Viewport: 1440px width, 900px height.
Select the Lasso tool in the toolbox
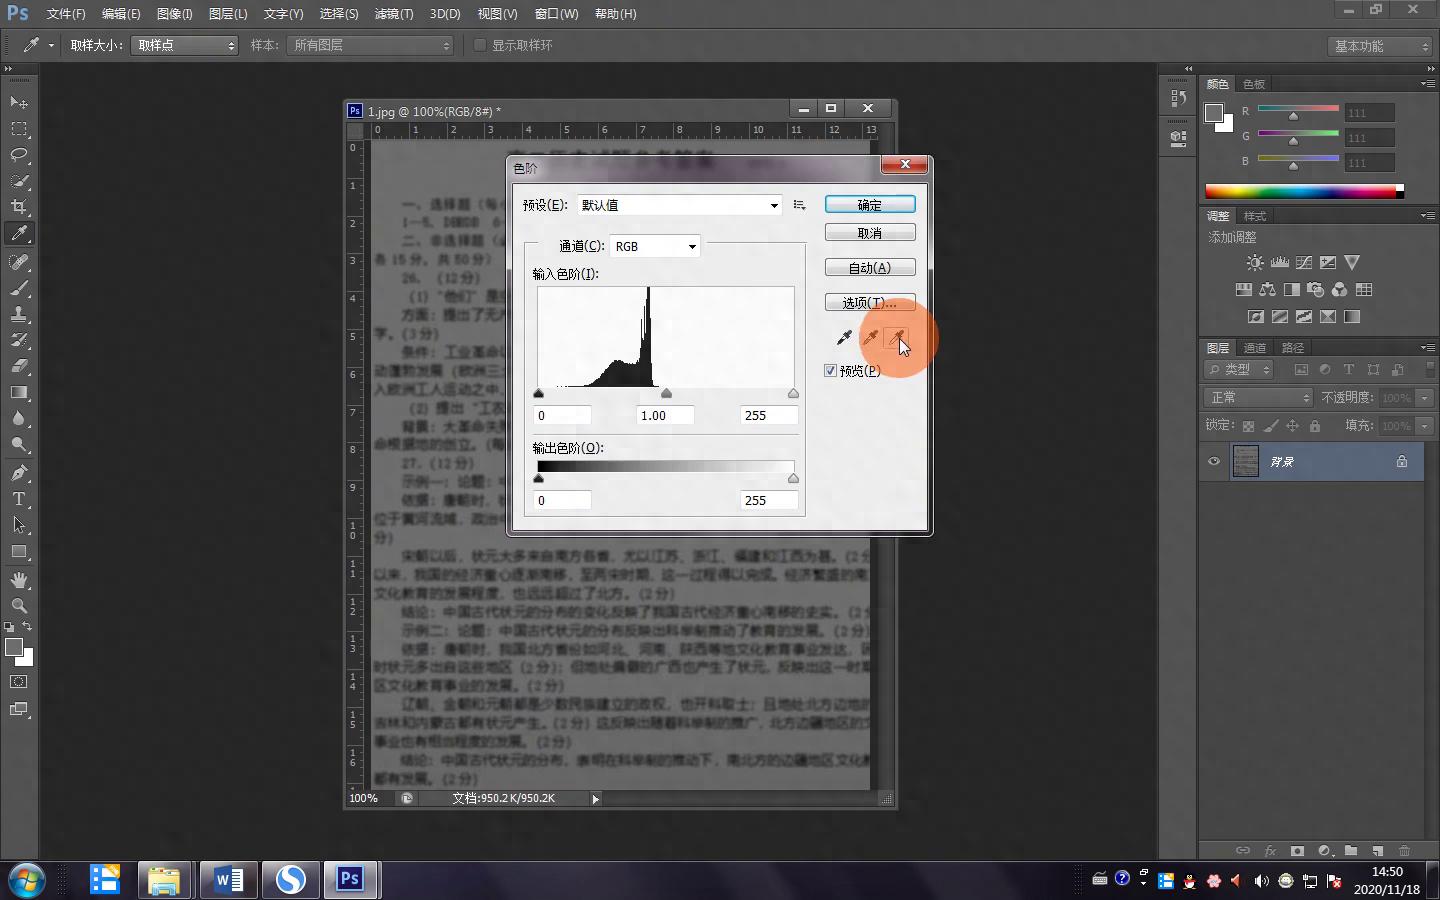click(19, 155)
